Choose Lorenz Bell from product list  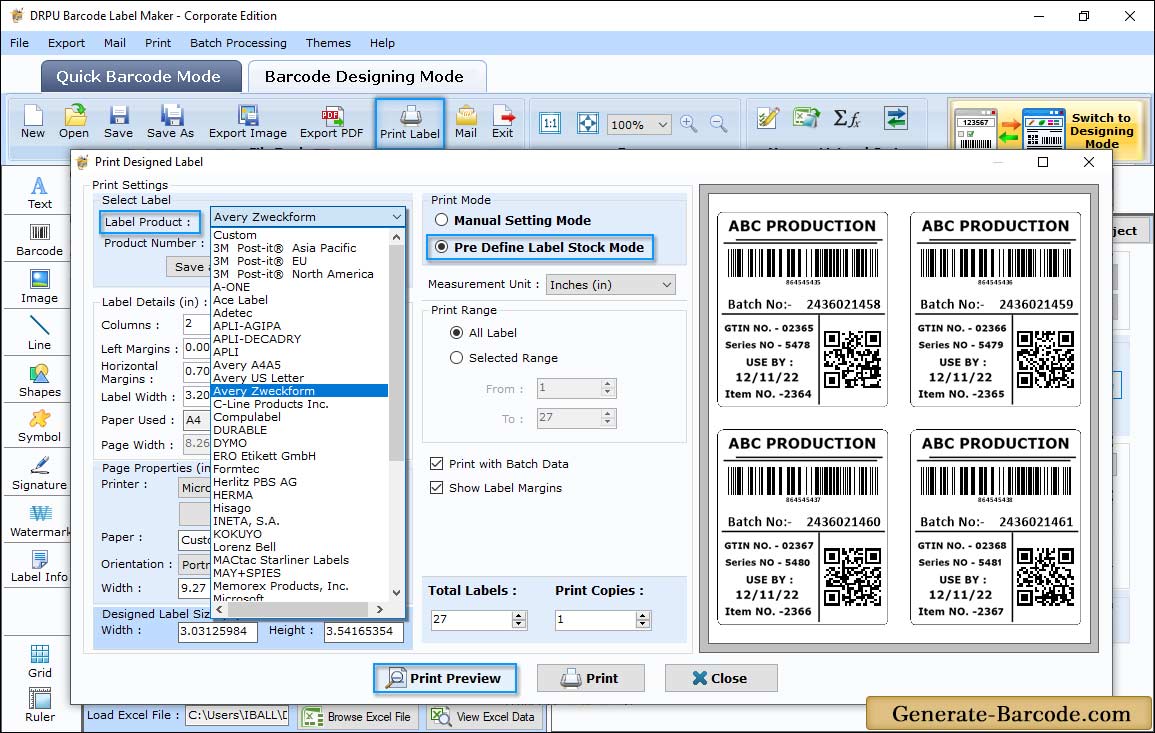[245, 547]
